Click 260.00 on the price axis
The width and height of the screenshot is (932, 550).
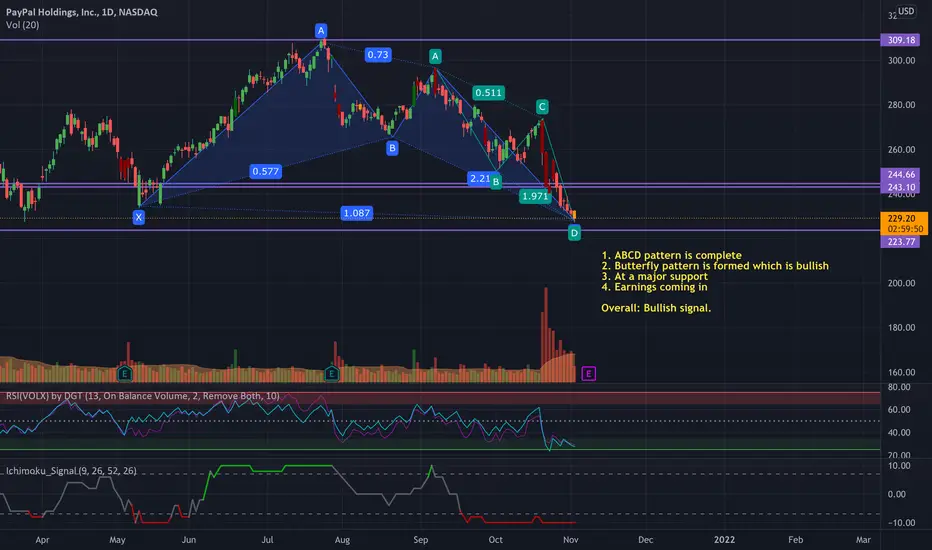902,150
